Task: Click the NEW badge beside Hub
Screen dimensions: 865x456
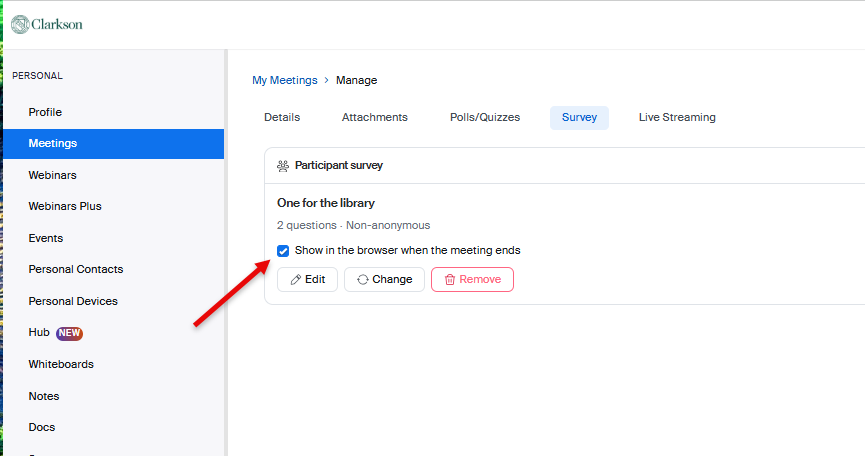Action: [70, 333]
